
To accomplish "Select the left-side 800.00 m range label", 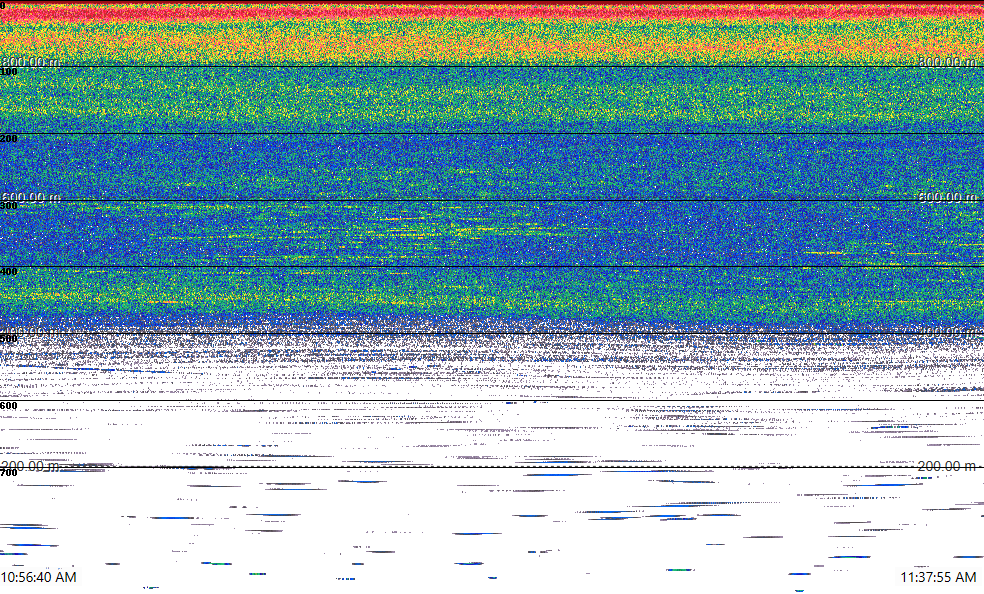I will tap(31, 62).
